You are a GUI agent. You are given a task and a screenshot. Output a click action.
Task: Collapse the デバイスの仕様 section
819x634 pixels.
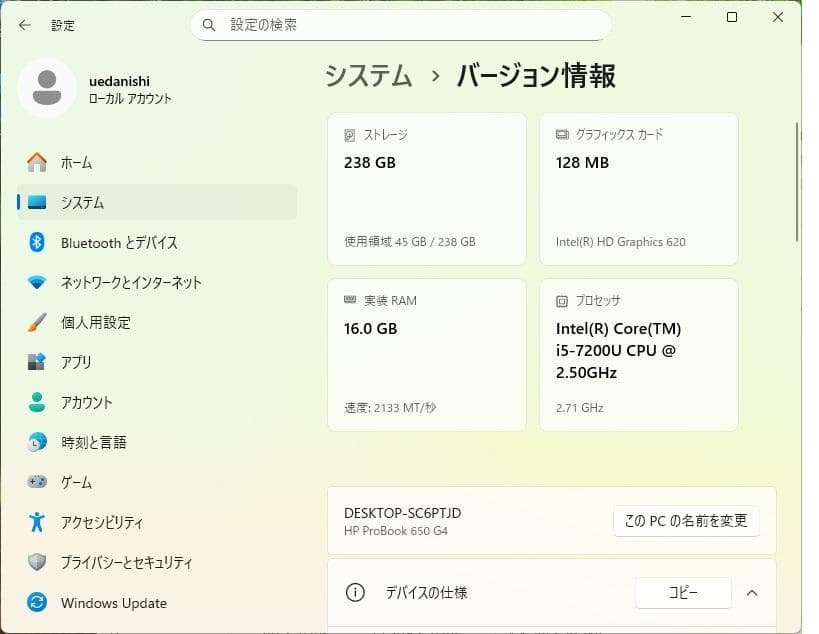pos(752,593)
